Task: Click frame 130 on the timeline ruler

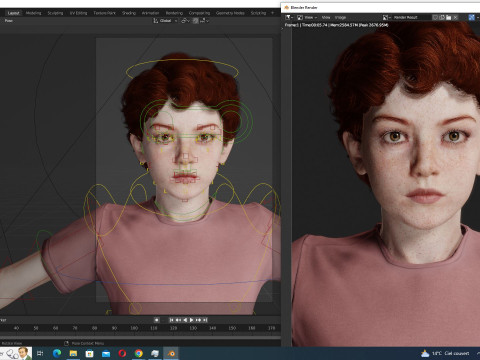Action: click(193, 328)
